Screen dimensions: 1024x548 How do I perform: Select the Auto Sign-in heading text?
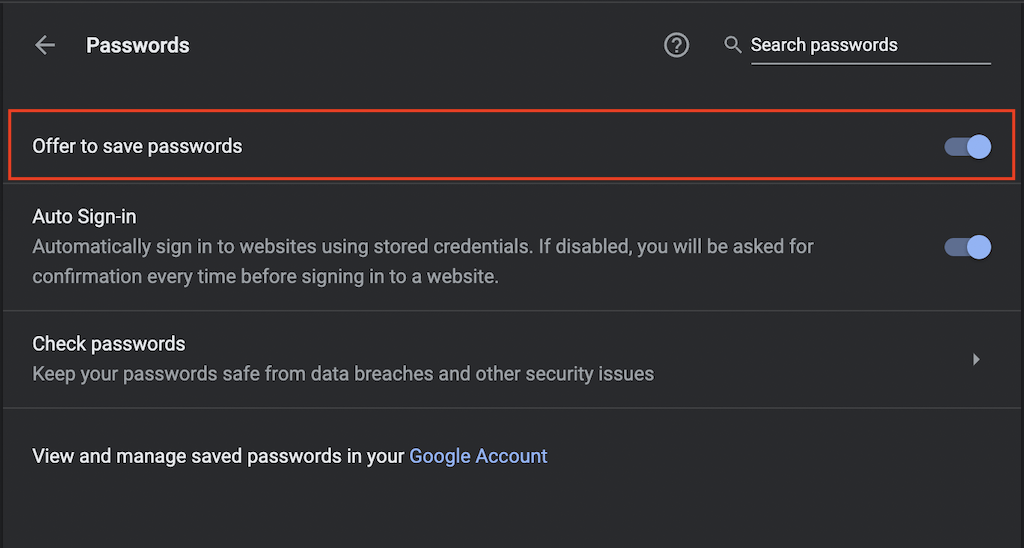84,216
